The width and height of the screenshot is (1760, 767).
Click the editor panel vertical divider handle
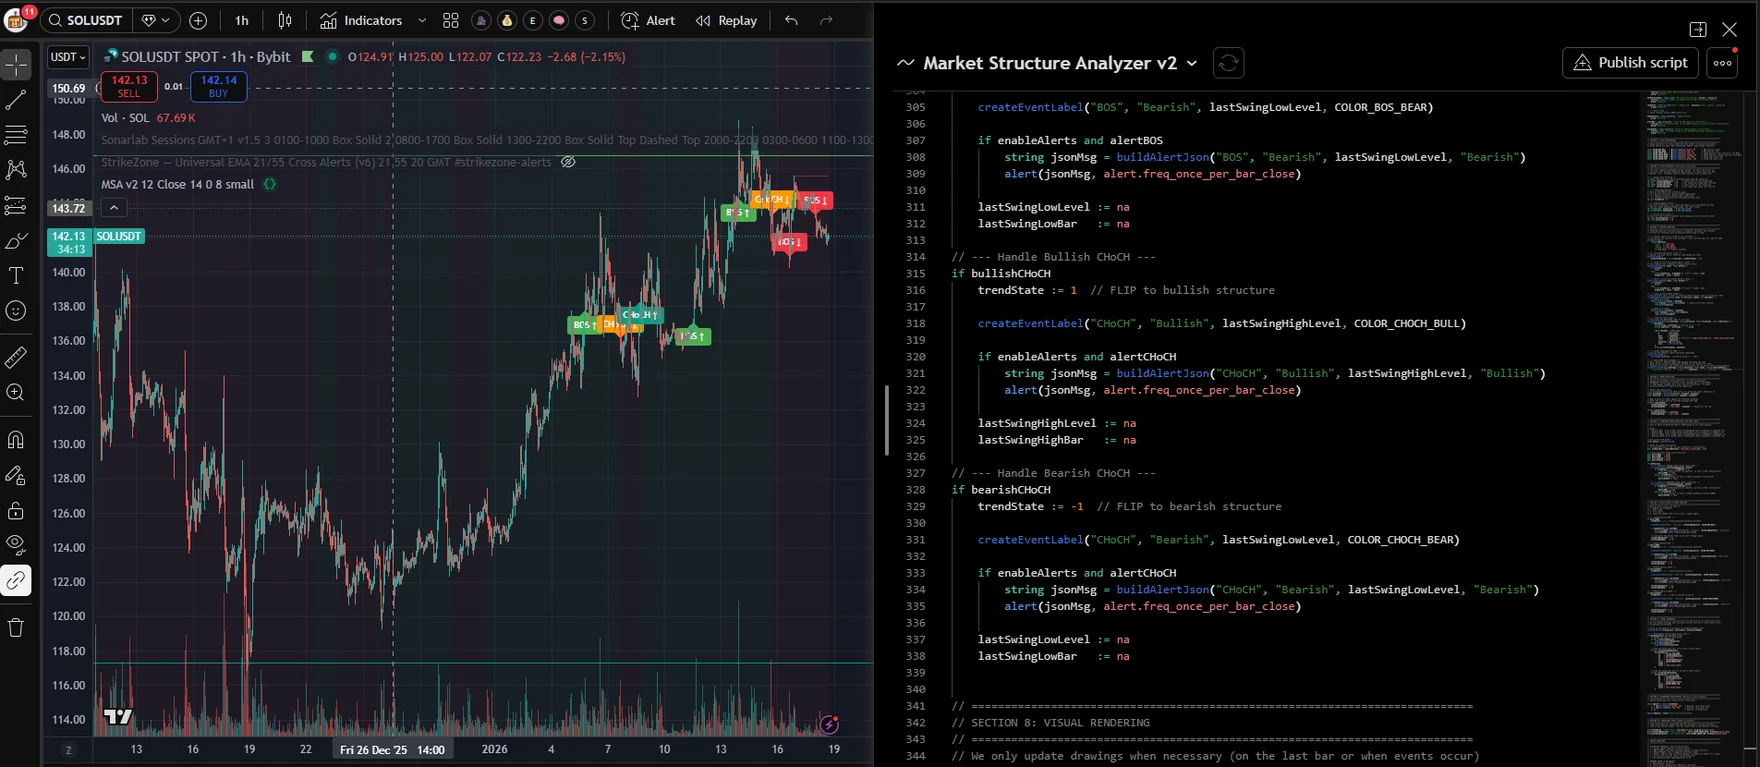coord(886,420)
